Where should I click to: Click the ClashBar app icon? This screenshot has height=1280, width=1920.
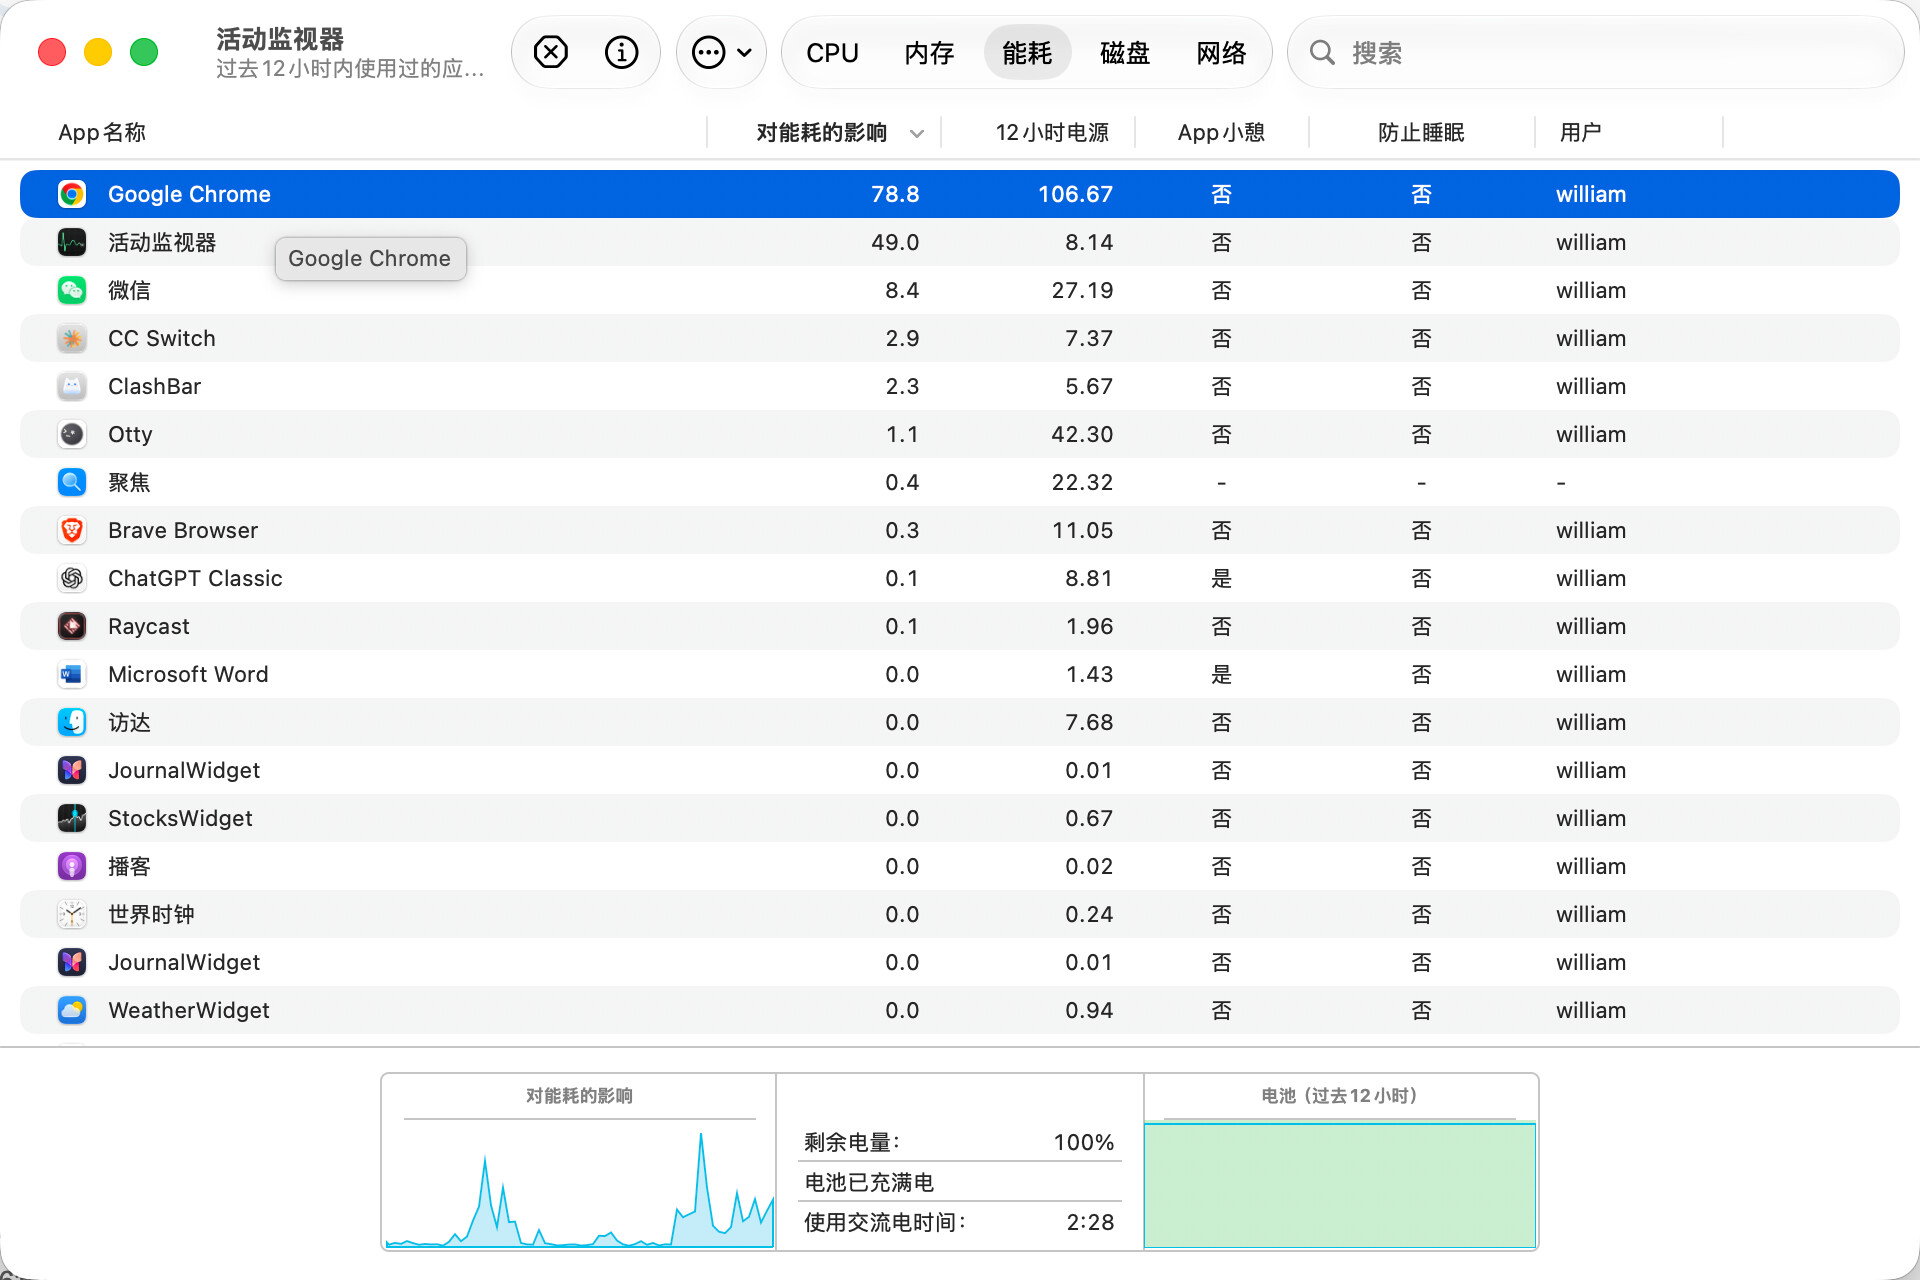(72, 386)
